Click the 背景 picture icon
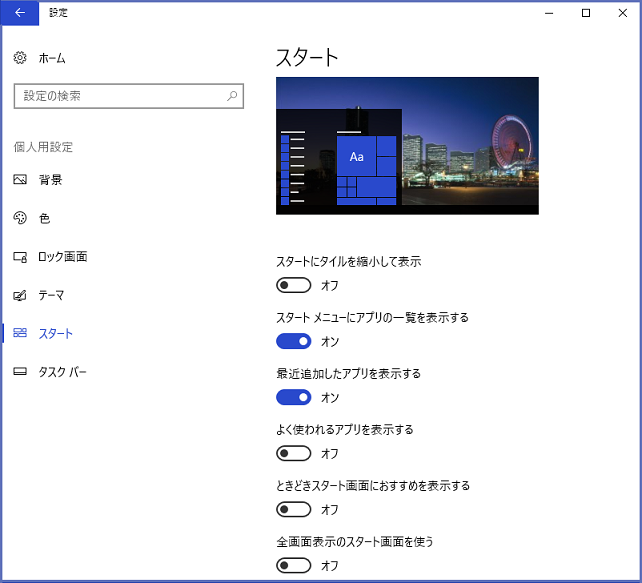The width and height of the screenshot is (642, 583). coord(20,179)
